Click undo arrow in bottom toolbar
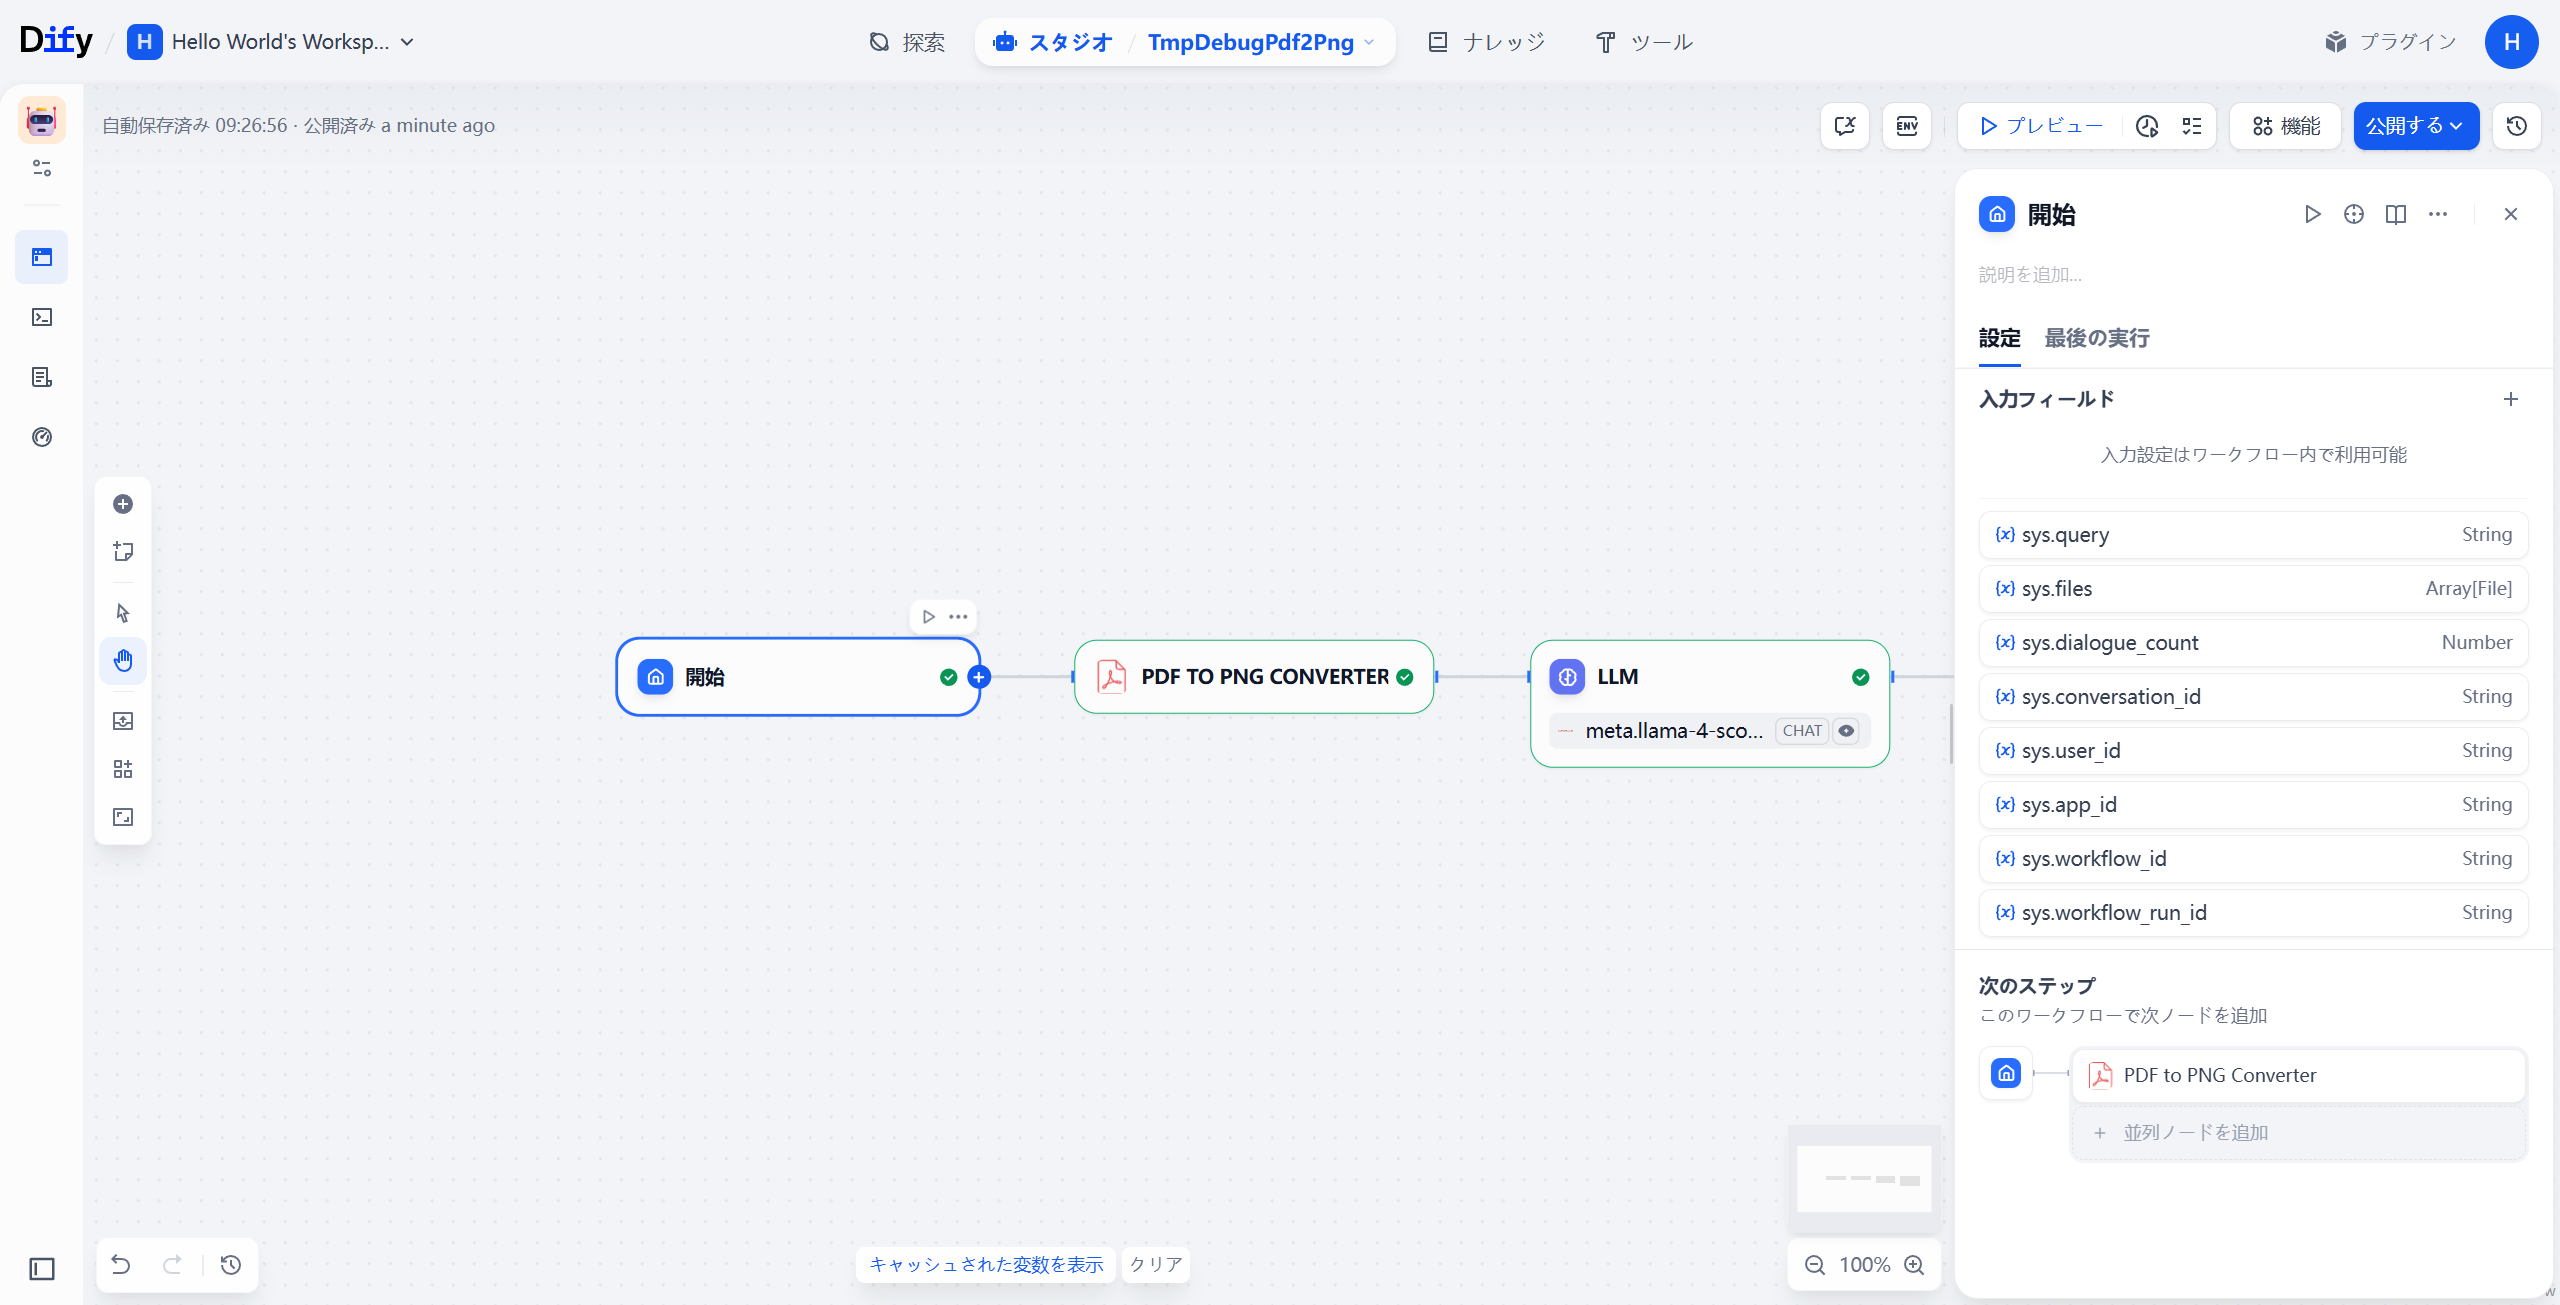This screenshot has width=2560, height=1305. click(121, 1265)
